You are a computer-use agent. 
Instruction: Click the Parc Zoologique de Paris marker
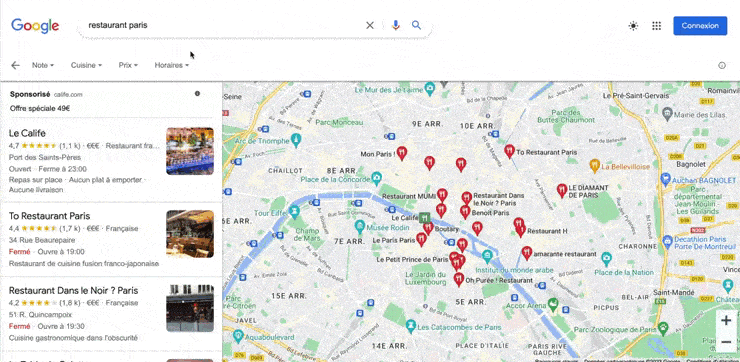point(664,327)
